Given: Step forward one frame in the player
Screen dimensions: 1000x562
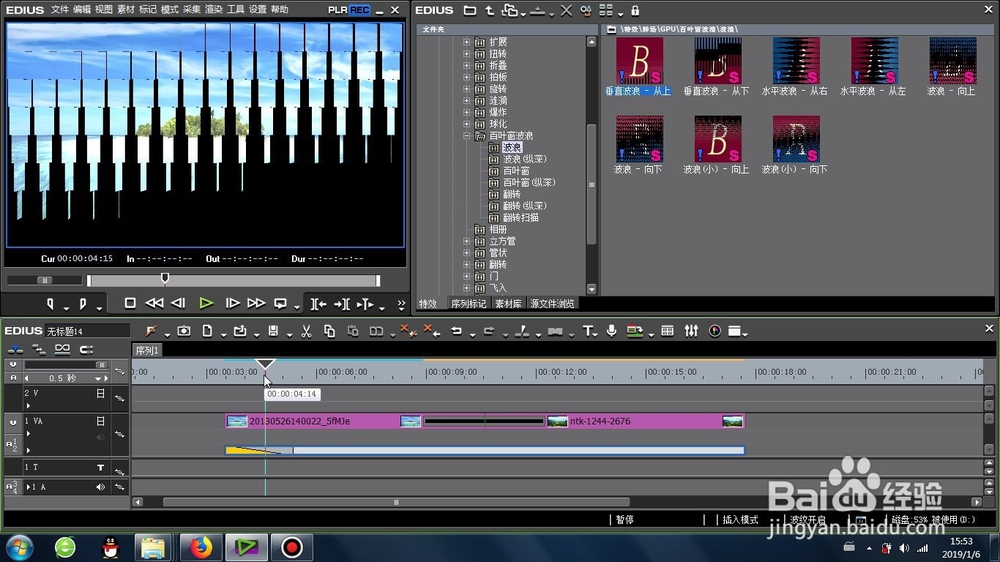Looking at the screenshot, I should (232, 304).
